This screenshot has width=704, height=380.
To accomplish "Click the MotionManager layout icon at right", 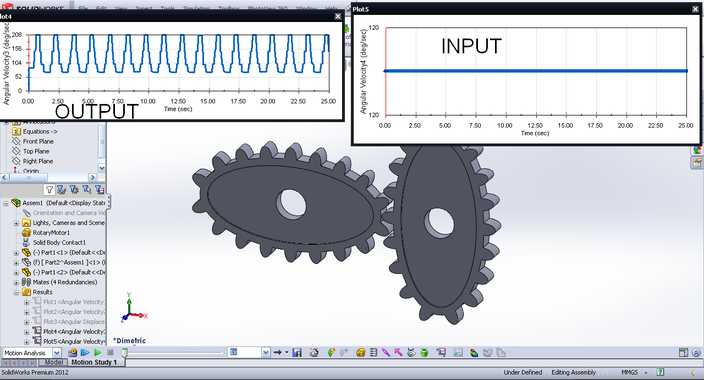I will pos(683,353).
